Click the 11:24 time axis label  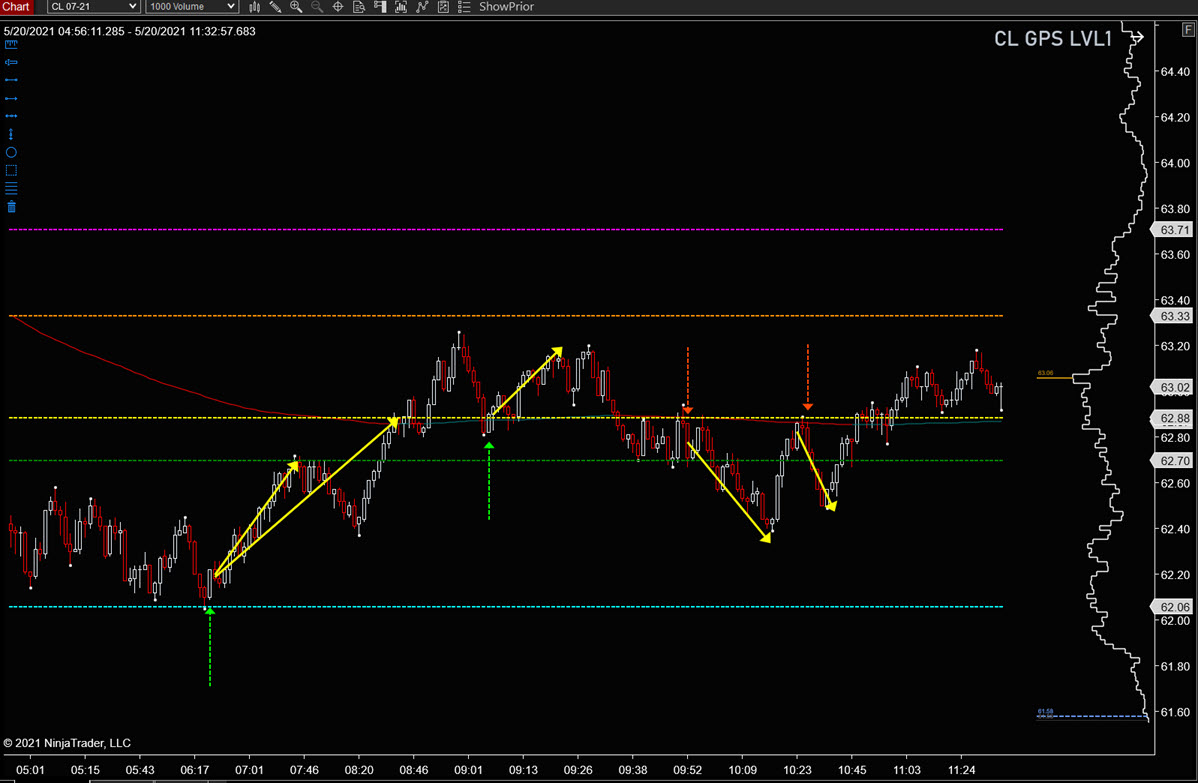[x=961, y=770]
